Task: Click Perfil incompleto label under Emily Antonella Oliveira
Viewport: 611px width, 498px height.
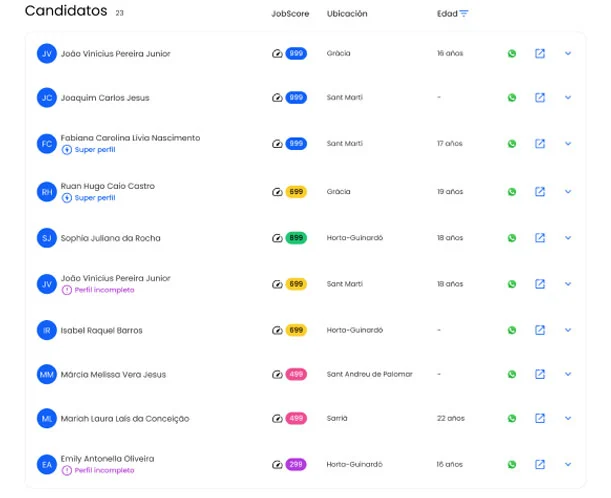Action: (103, 470)
